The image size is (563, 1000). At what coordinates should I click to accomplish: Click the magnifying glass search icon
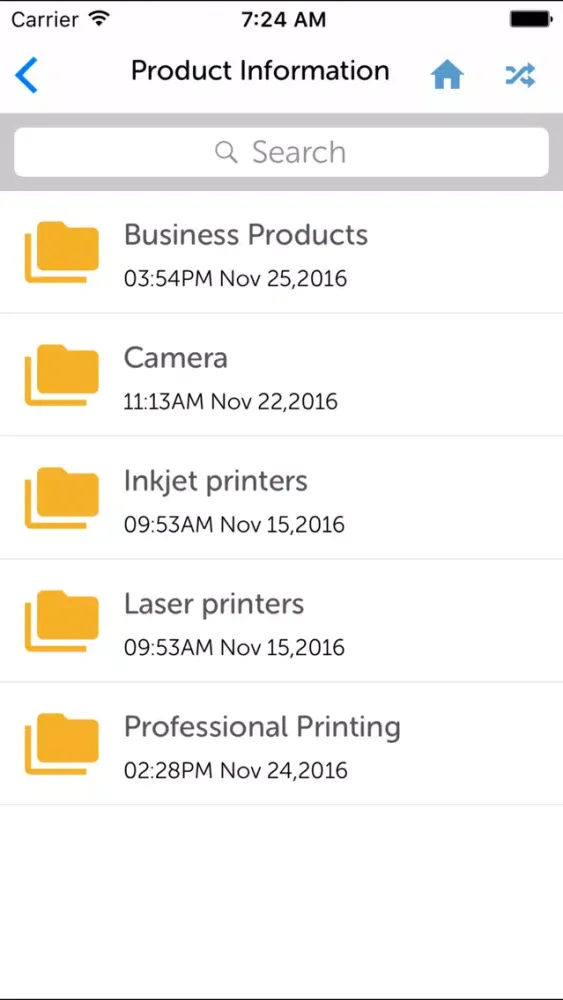[226, 152]
